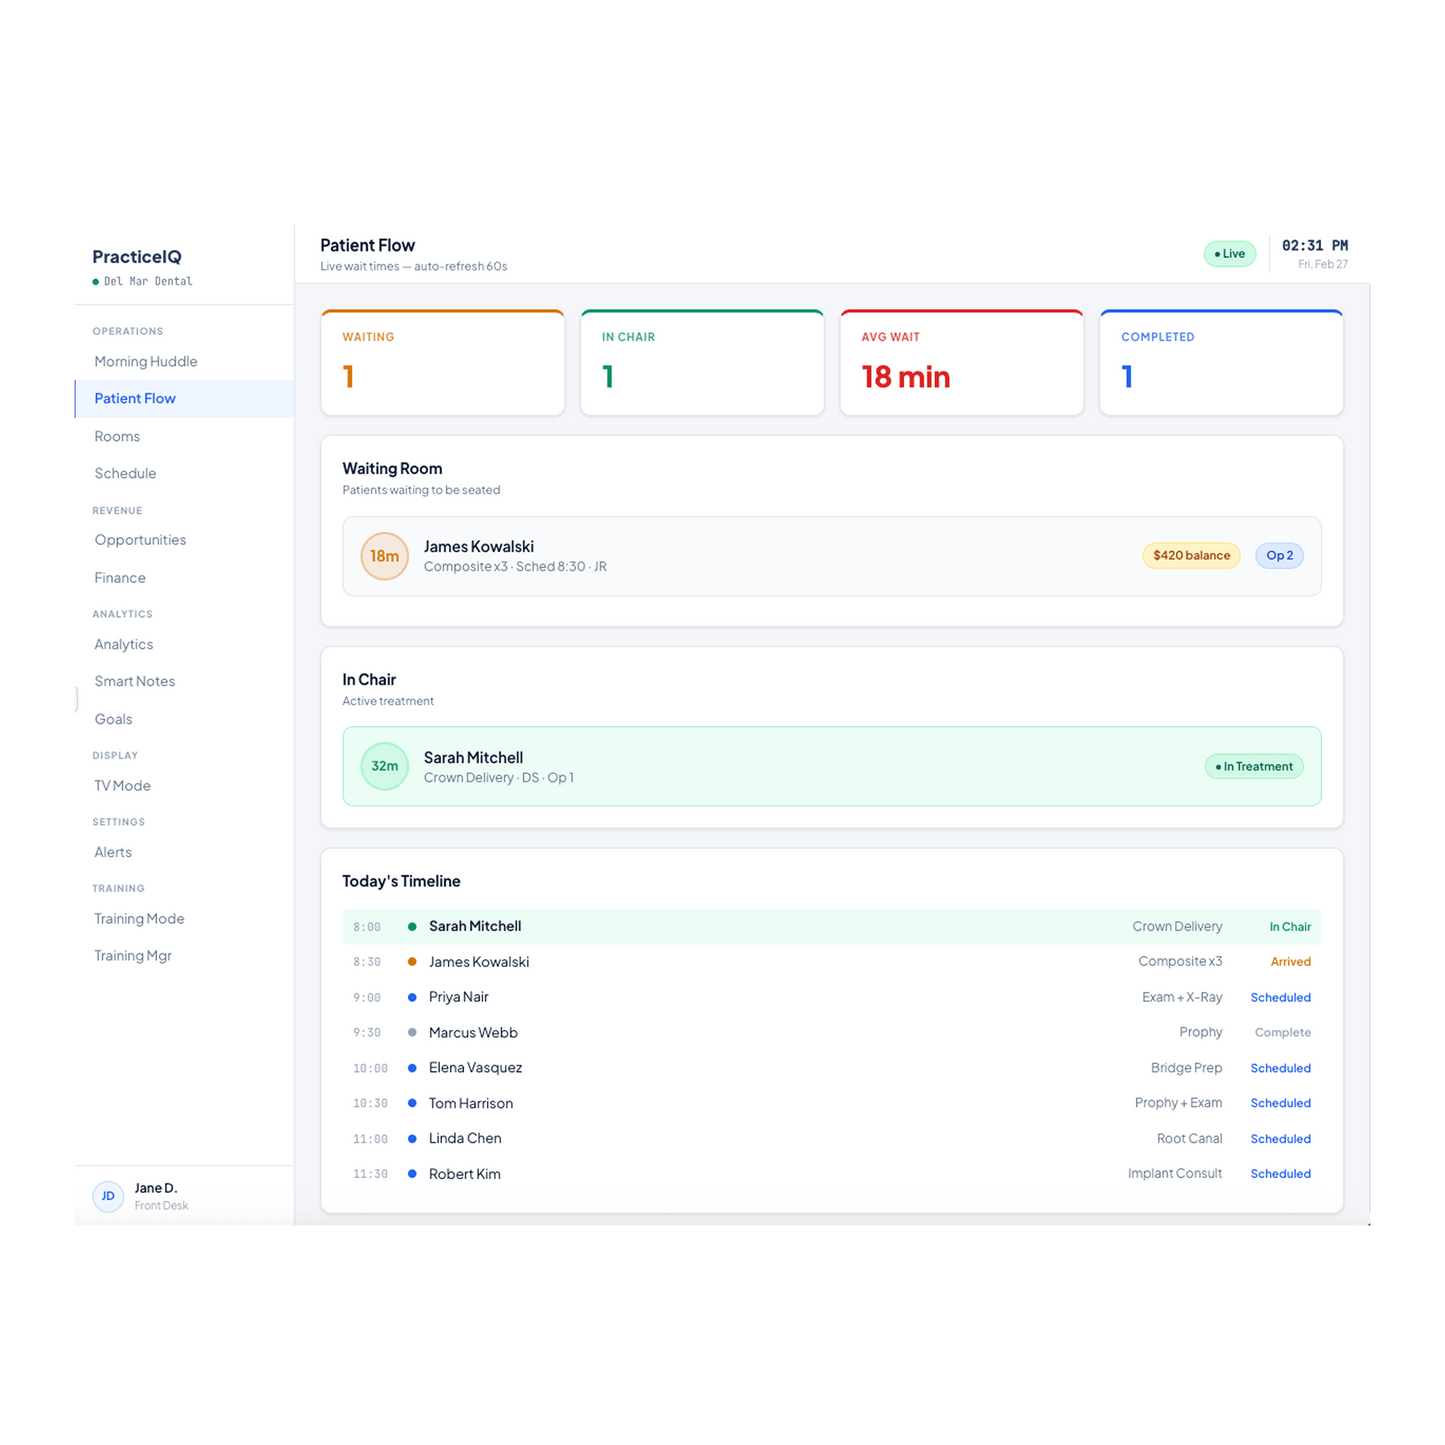The width and height of the screenshot is (1445, 1445).
Task: Click the 11:00 time in timeline
Action: click(x=370, y=1139)
